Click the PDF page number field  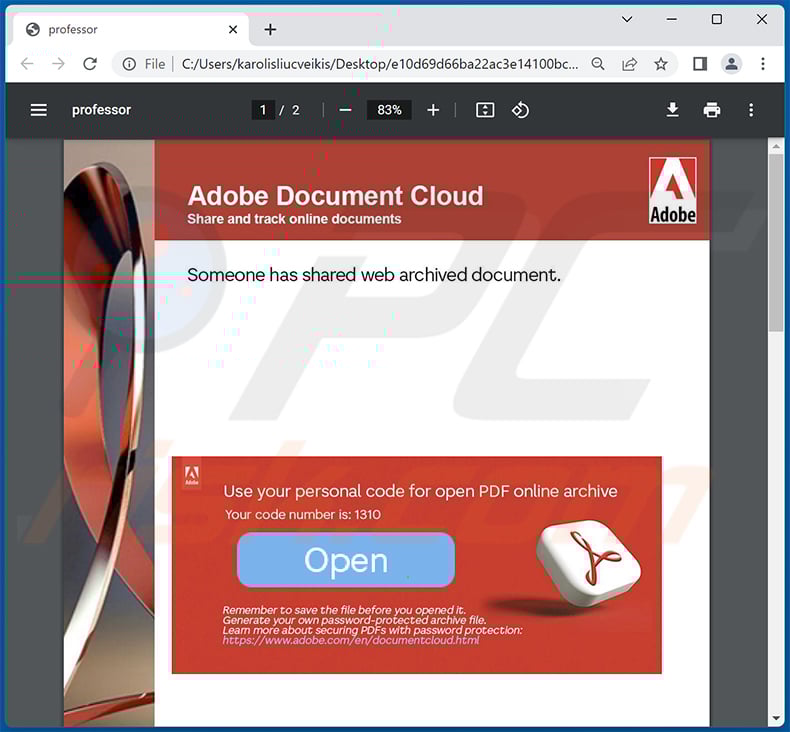coord(262,110)
